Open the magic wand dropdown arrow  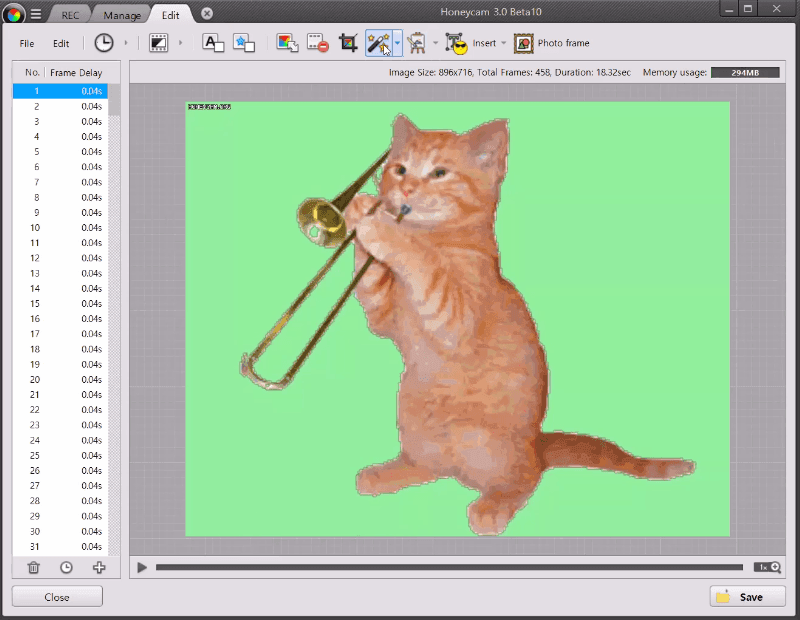coord(397,43)
